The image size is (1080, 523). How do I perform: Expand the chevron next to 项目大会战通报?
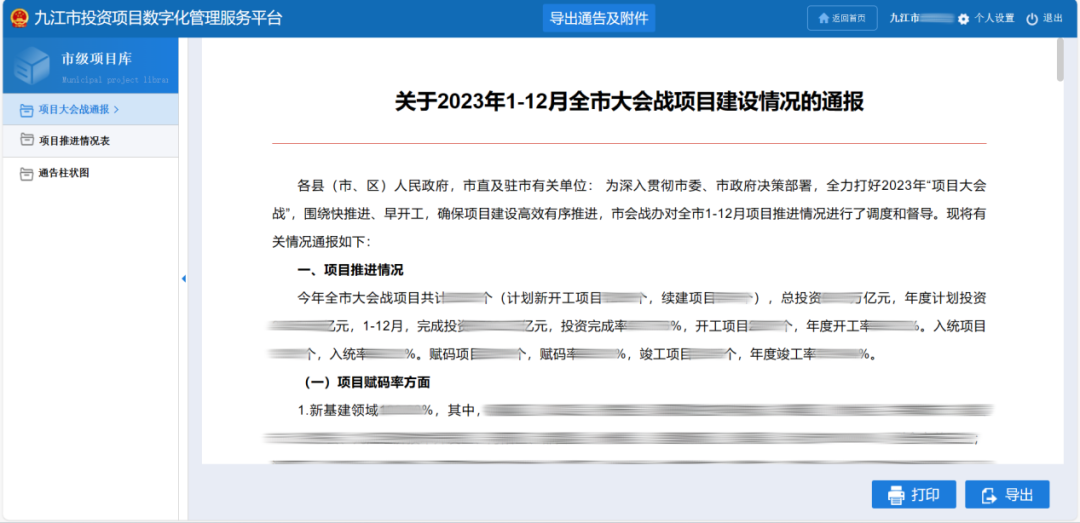(x=117, y=109)
